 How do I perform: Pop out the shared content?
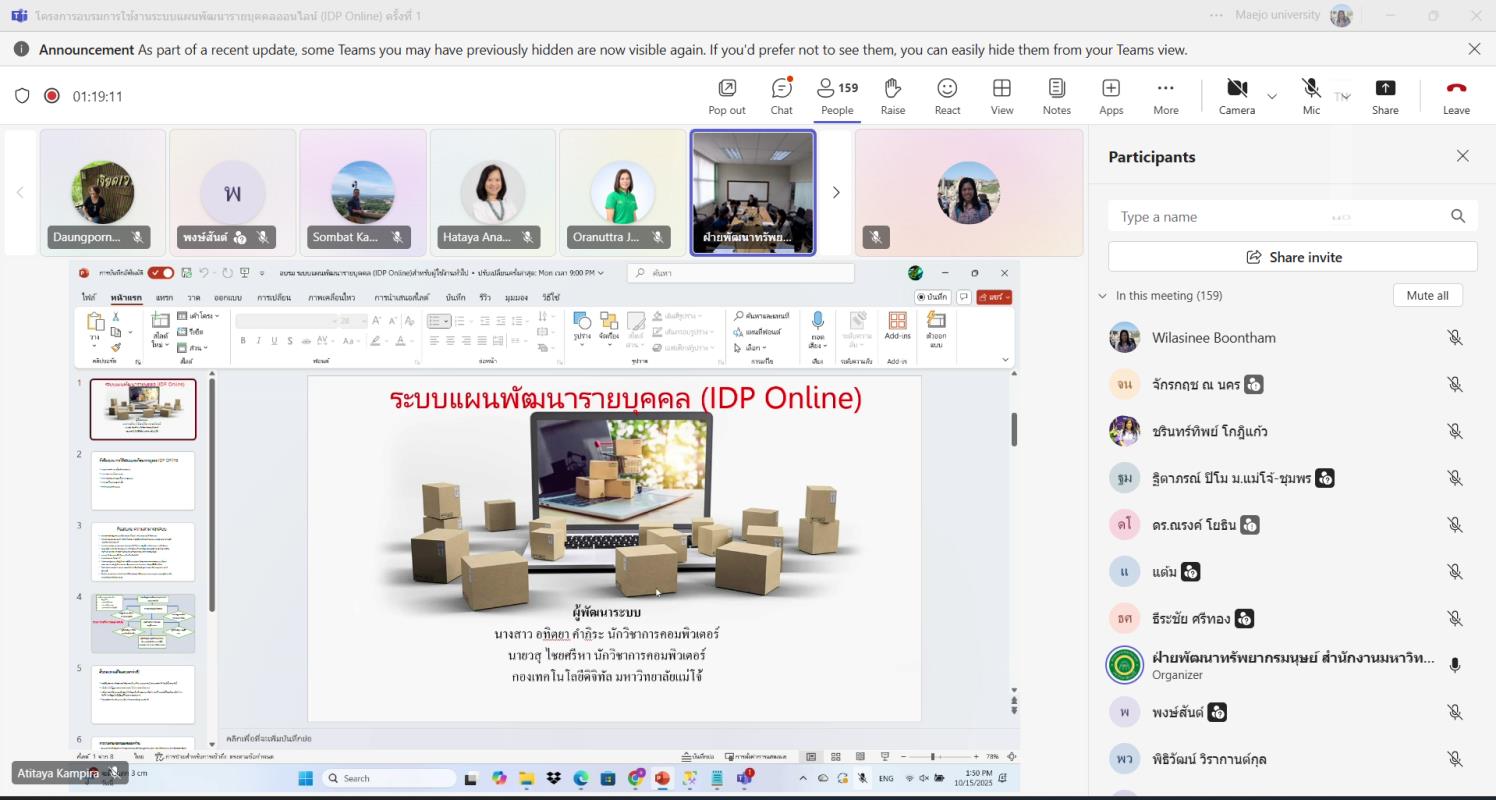(x=726, y=96)
